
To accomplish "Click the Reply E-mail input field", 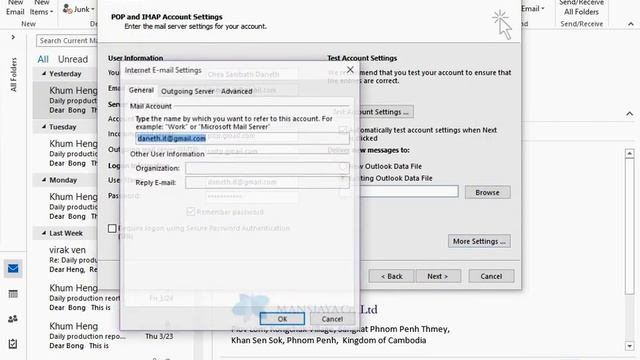I will coord(267,182).
